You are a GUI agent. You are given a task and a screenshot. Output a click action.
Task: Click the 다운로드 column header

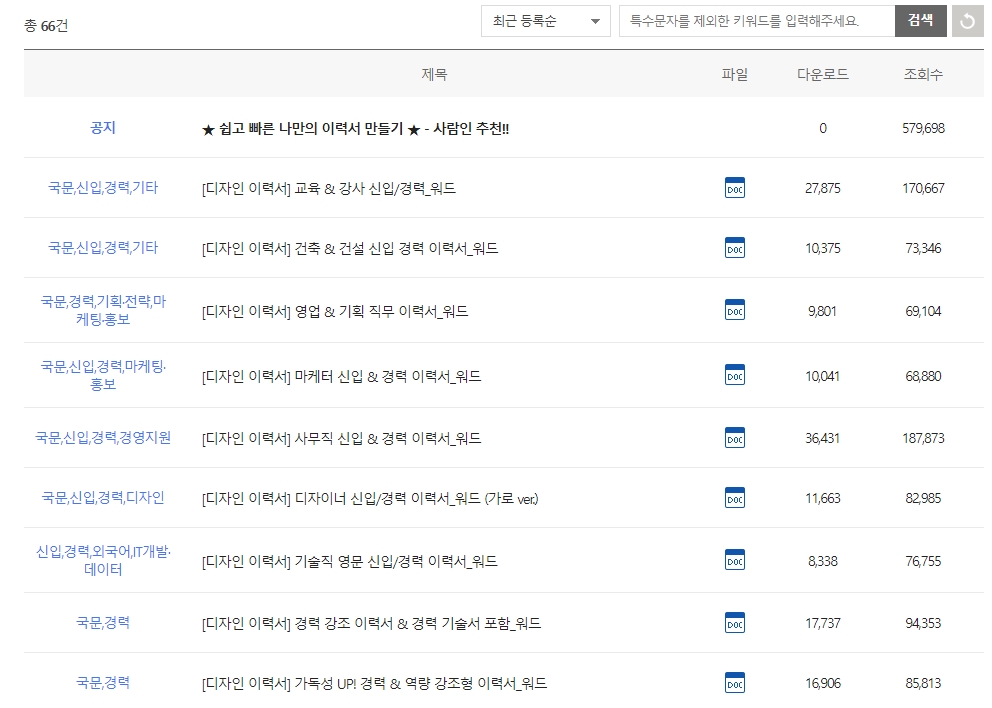[819, 74]
